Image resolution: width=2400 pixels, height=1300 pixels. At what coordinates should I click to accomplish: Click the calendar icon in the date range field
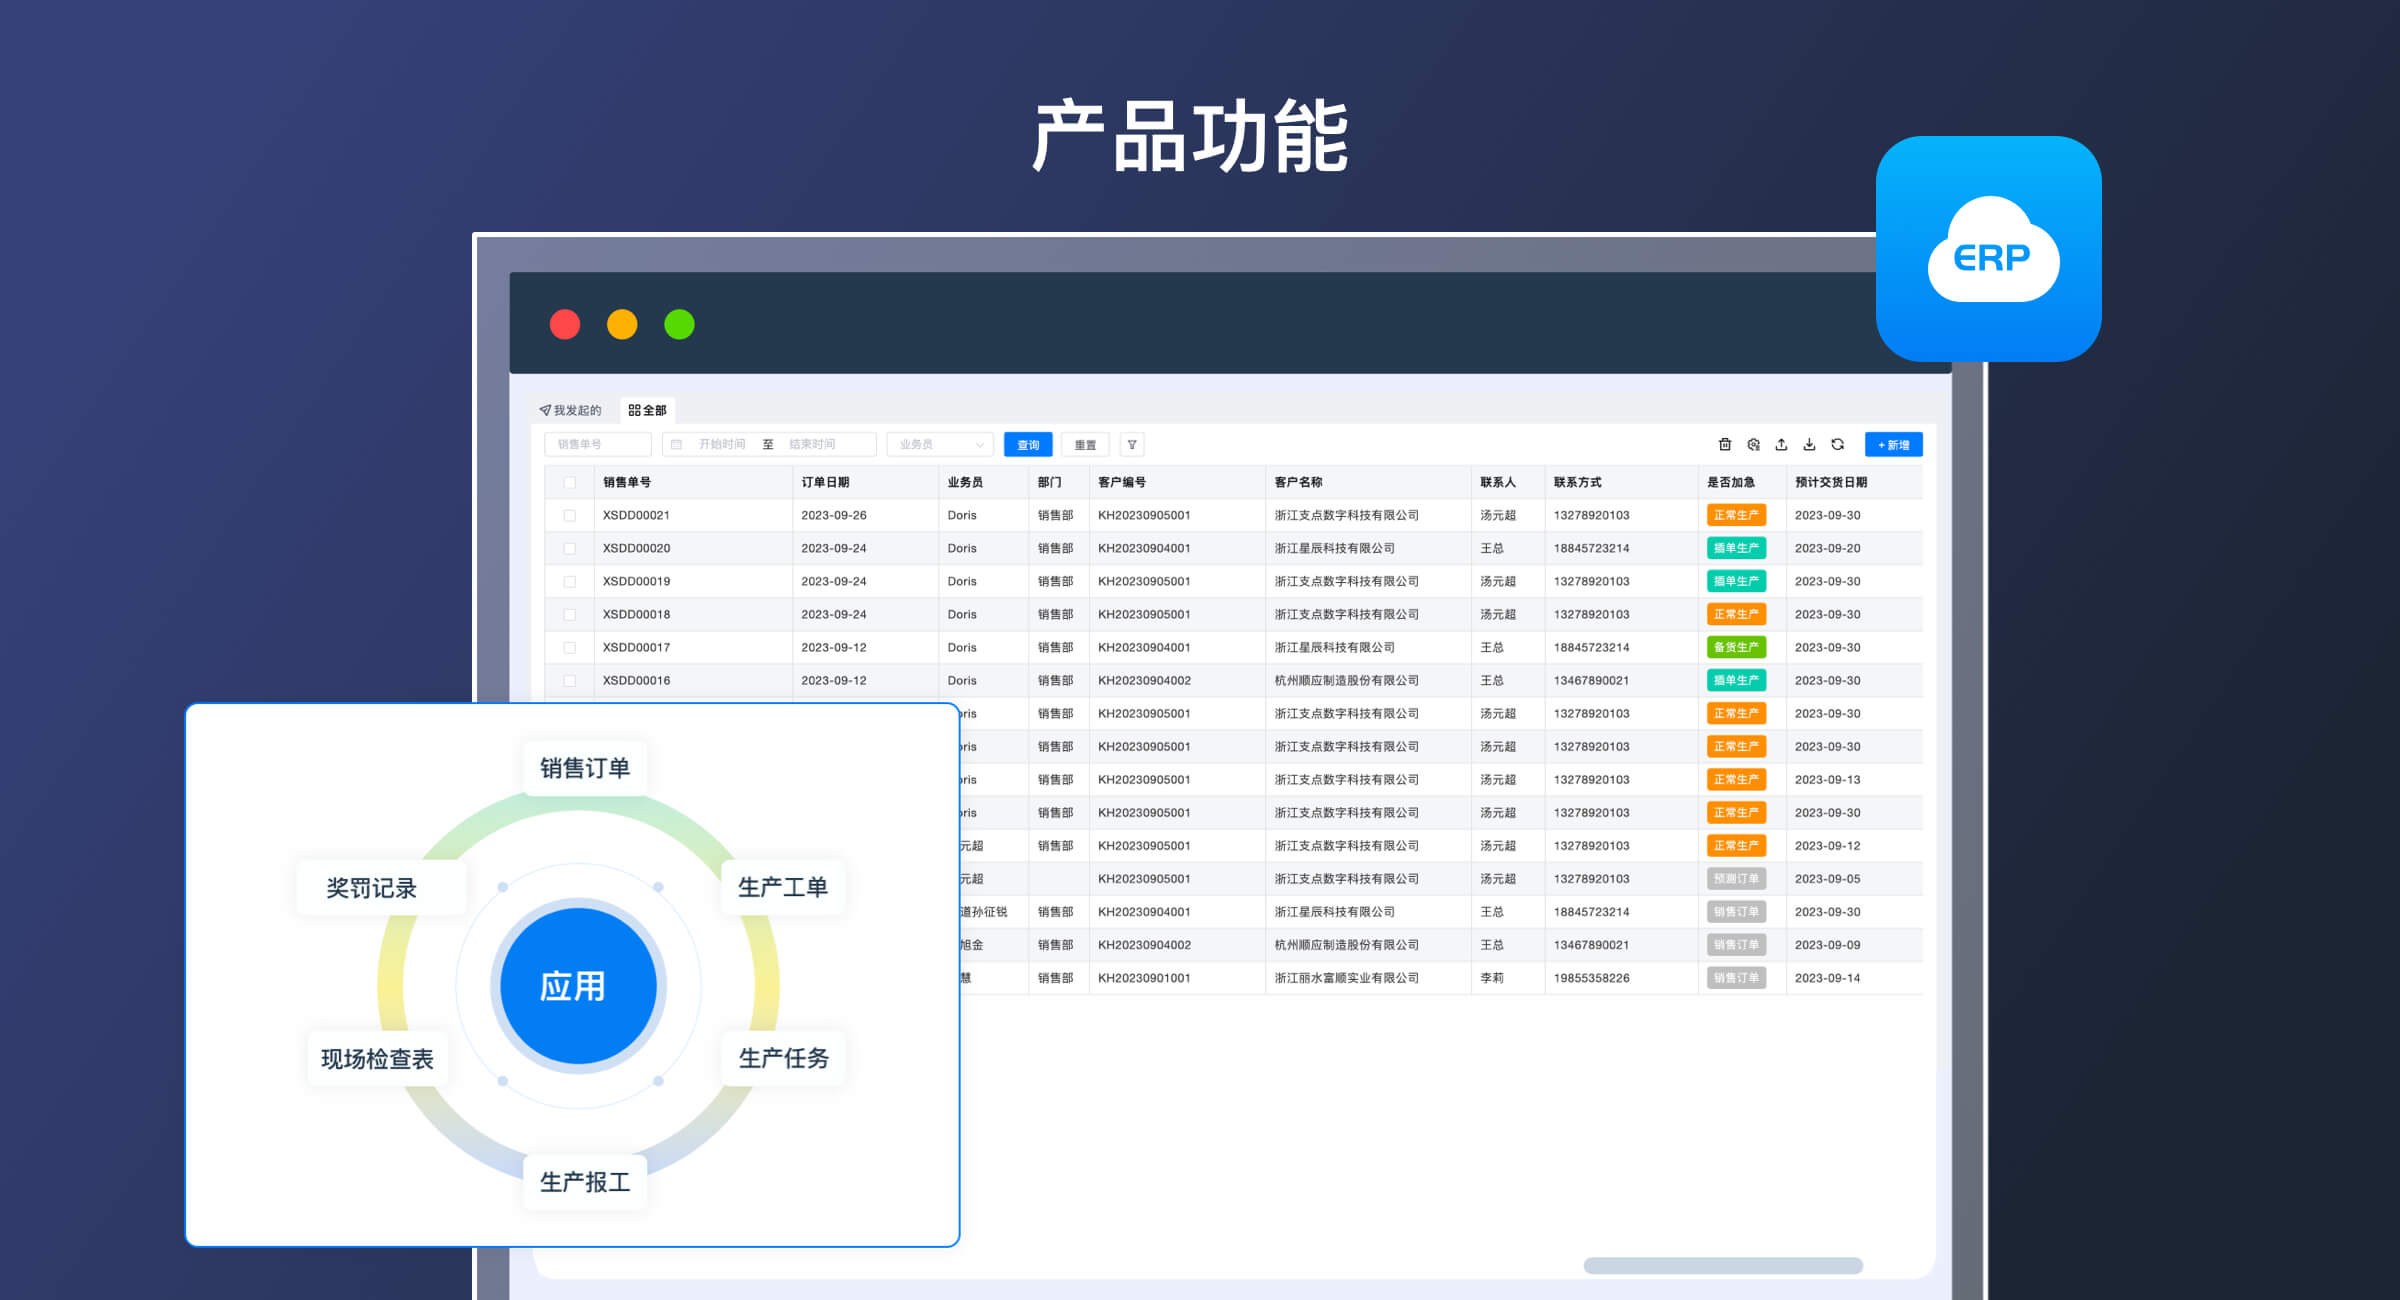[x=677, y=444]
